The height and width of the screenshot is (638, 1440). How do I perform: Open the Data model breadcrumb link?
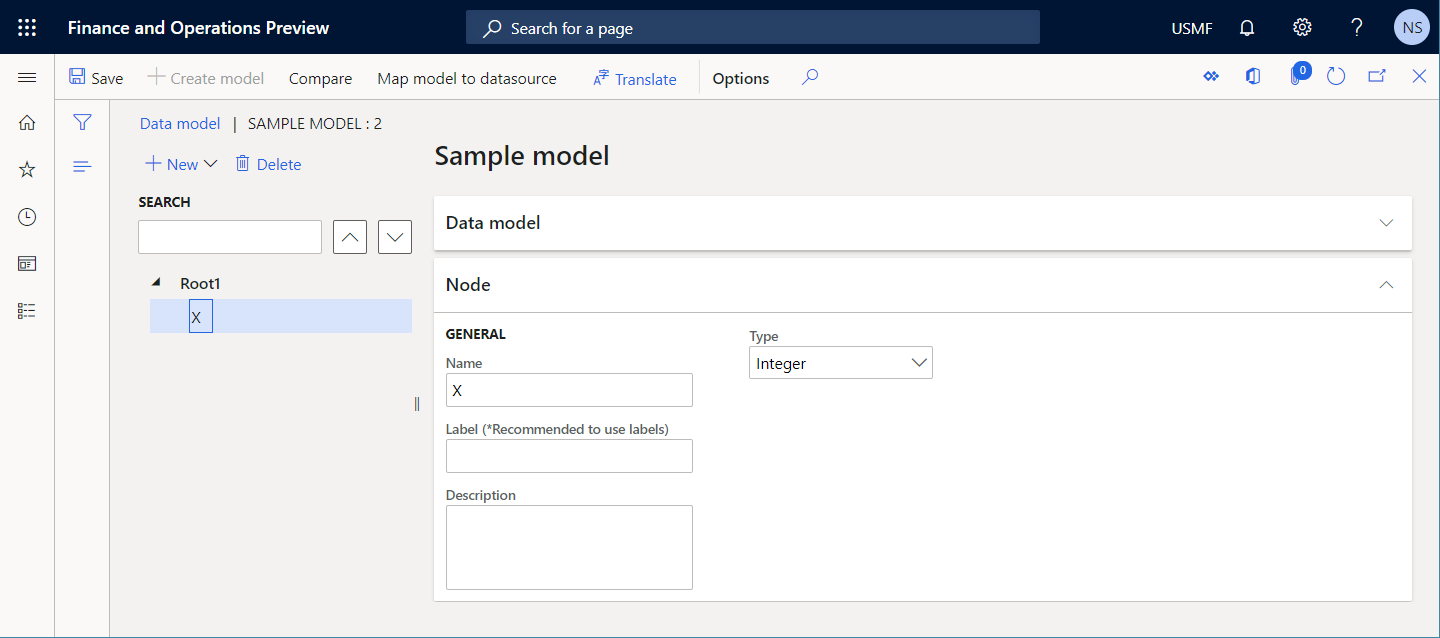179,123
